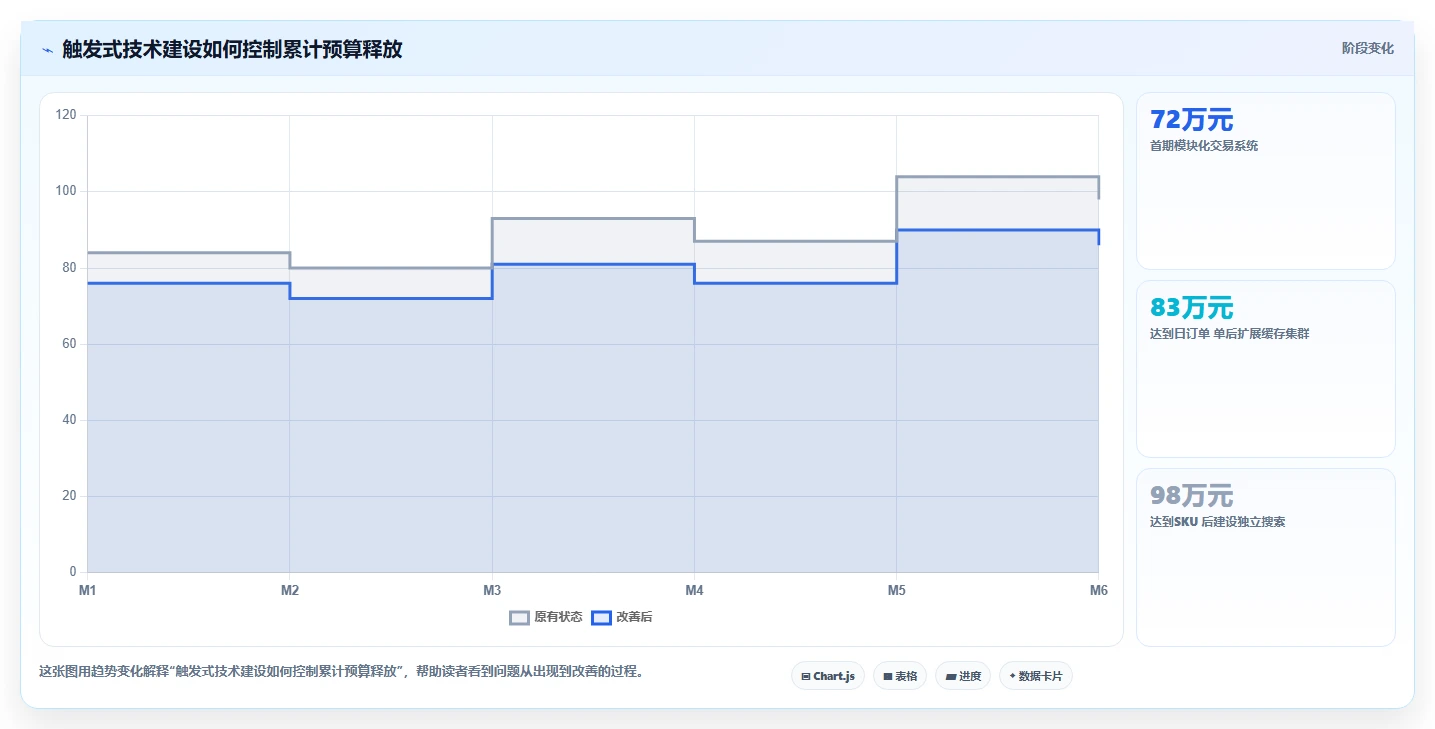The image size is (1435, 729).
Task: Click the 83万元 value card
Action: pos(1265,369)
